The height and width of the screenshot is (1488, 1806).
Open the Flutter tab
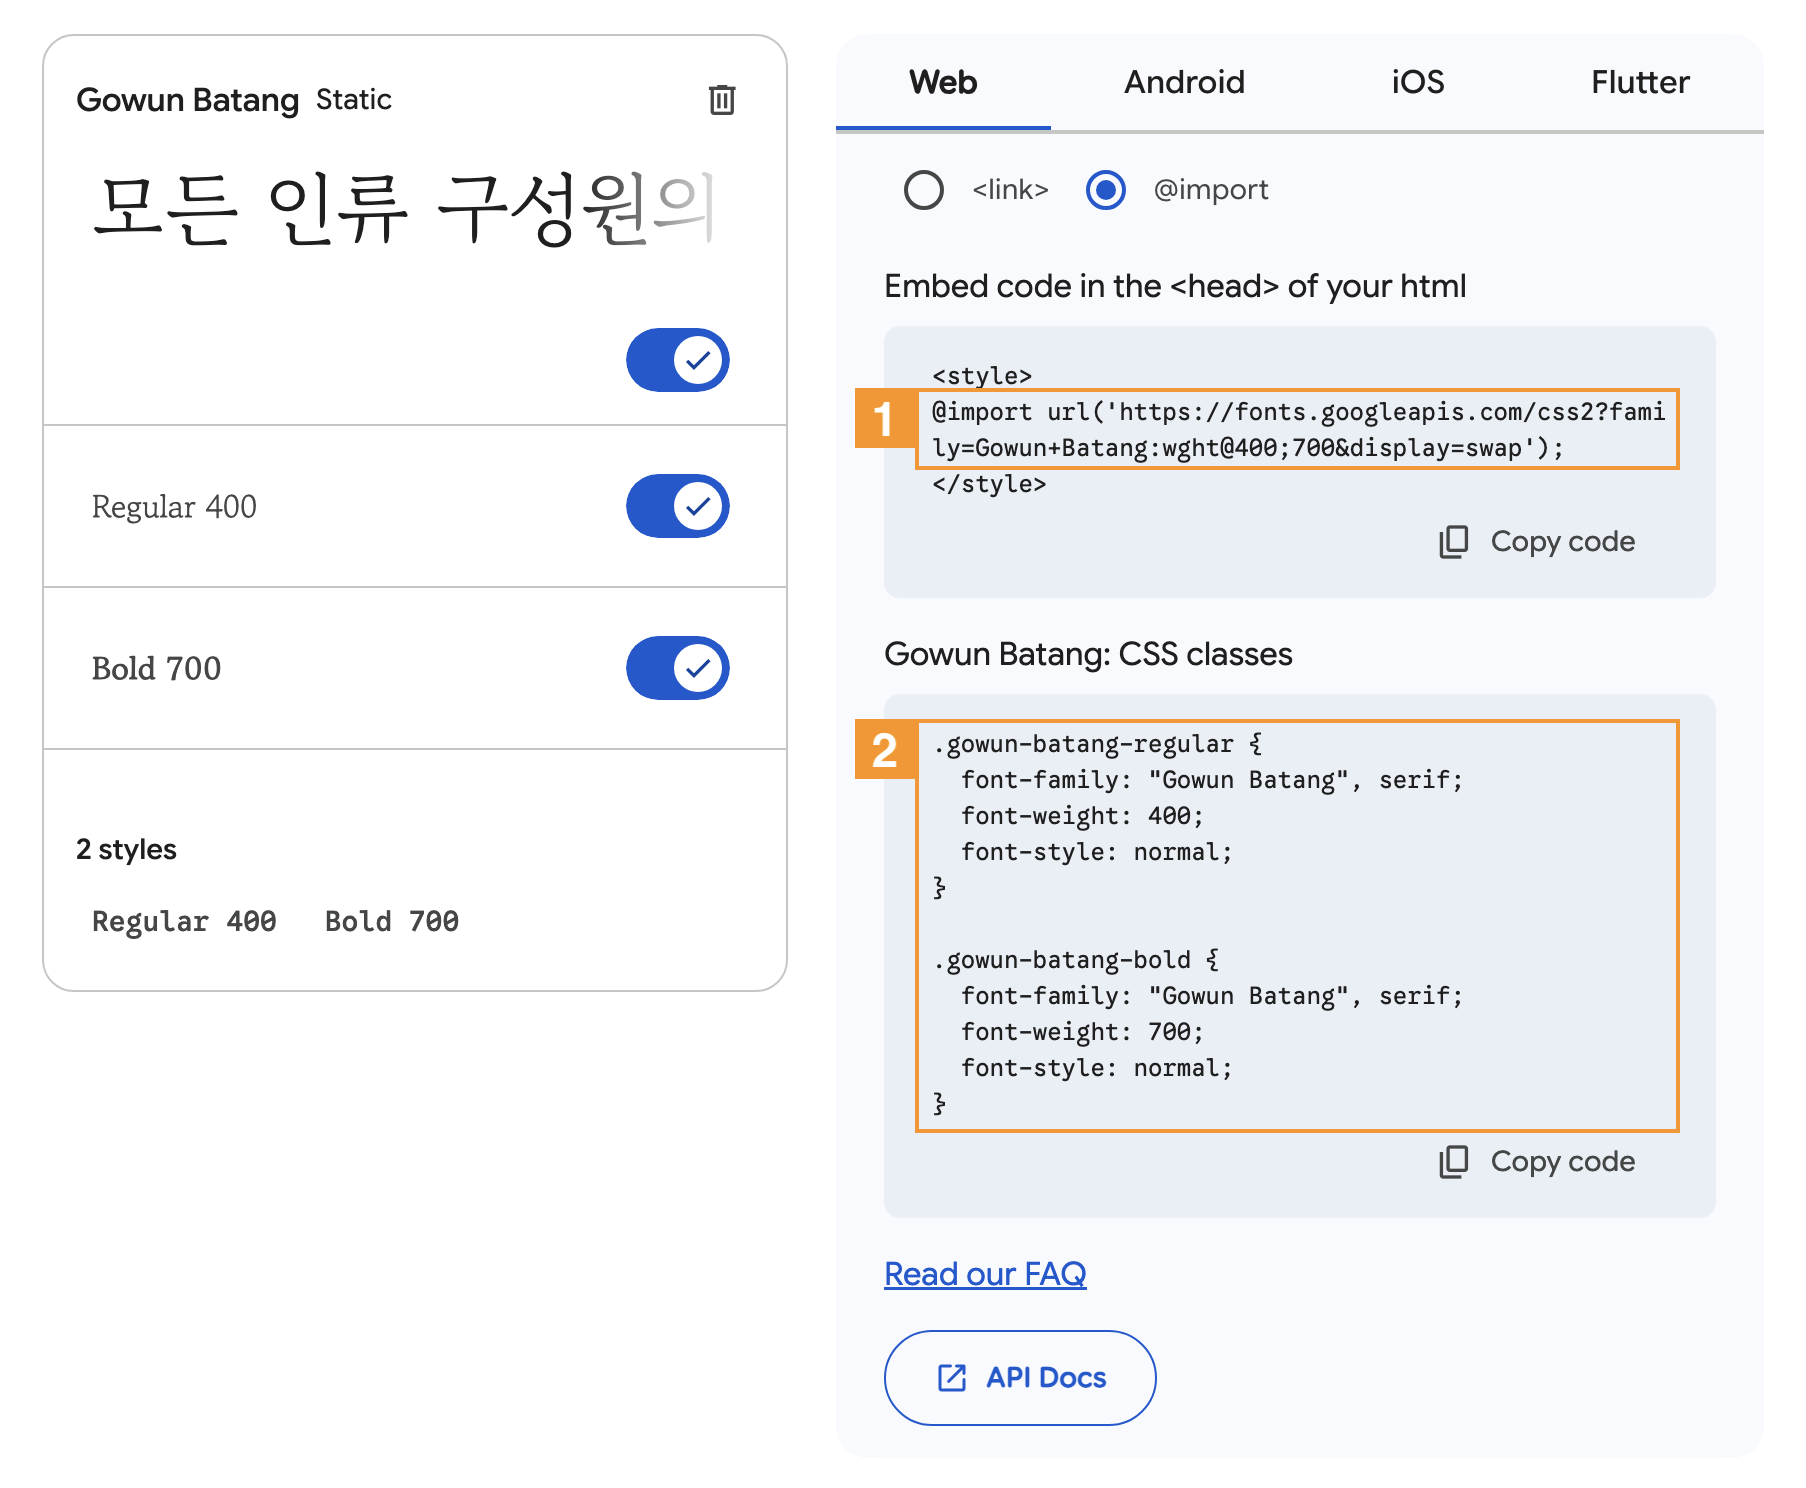(x=1640, y=82)
